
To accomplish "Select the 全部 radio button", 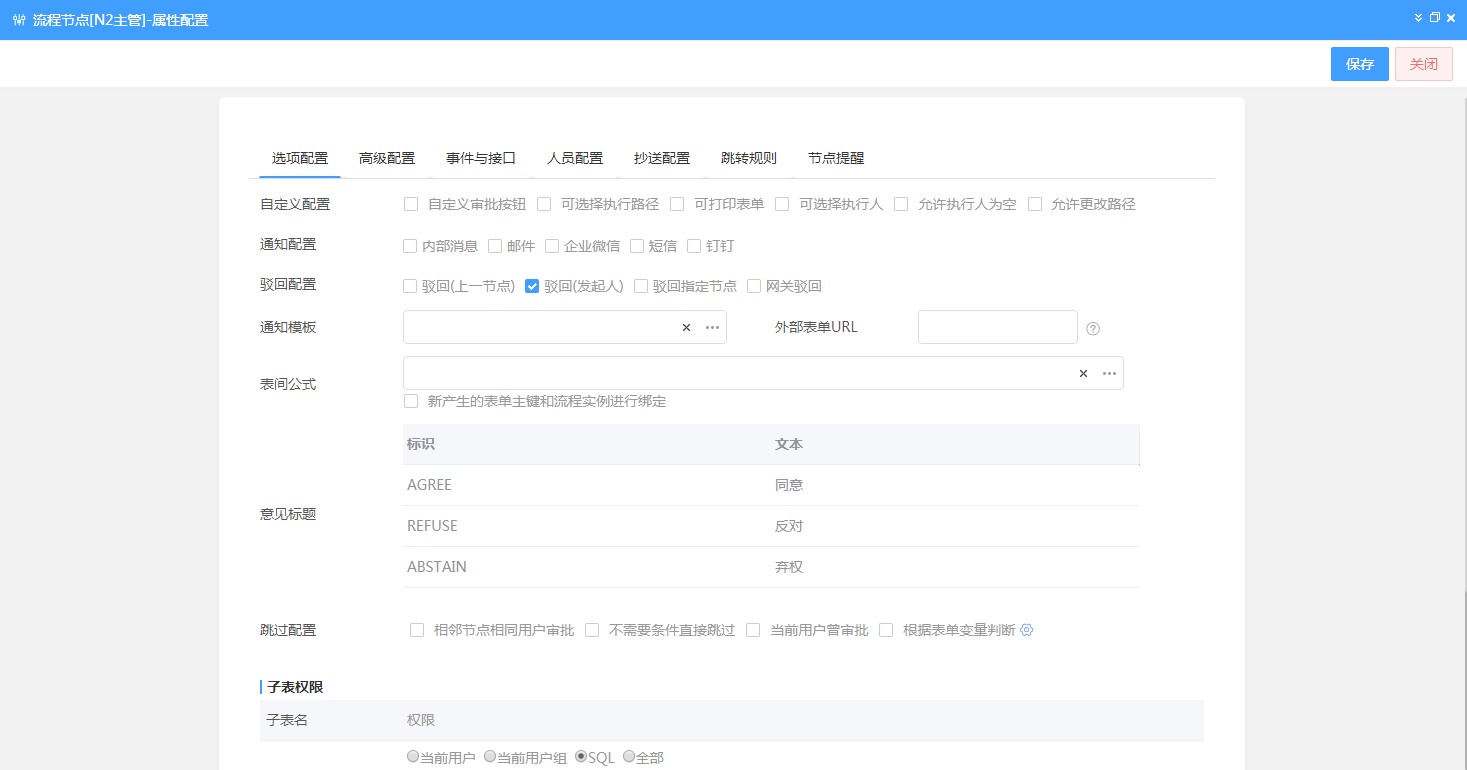I will 629,757.
